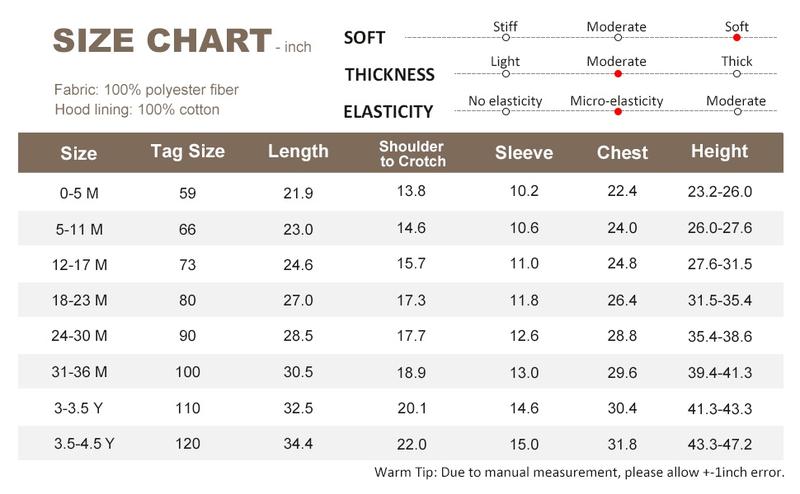Click the Tag Size column header

[x=187, y=152]
